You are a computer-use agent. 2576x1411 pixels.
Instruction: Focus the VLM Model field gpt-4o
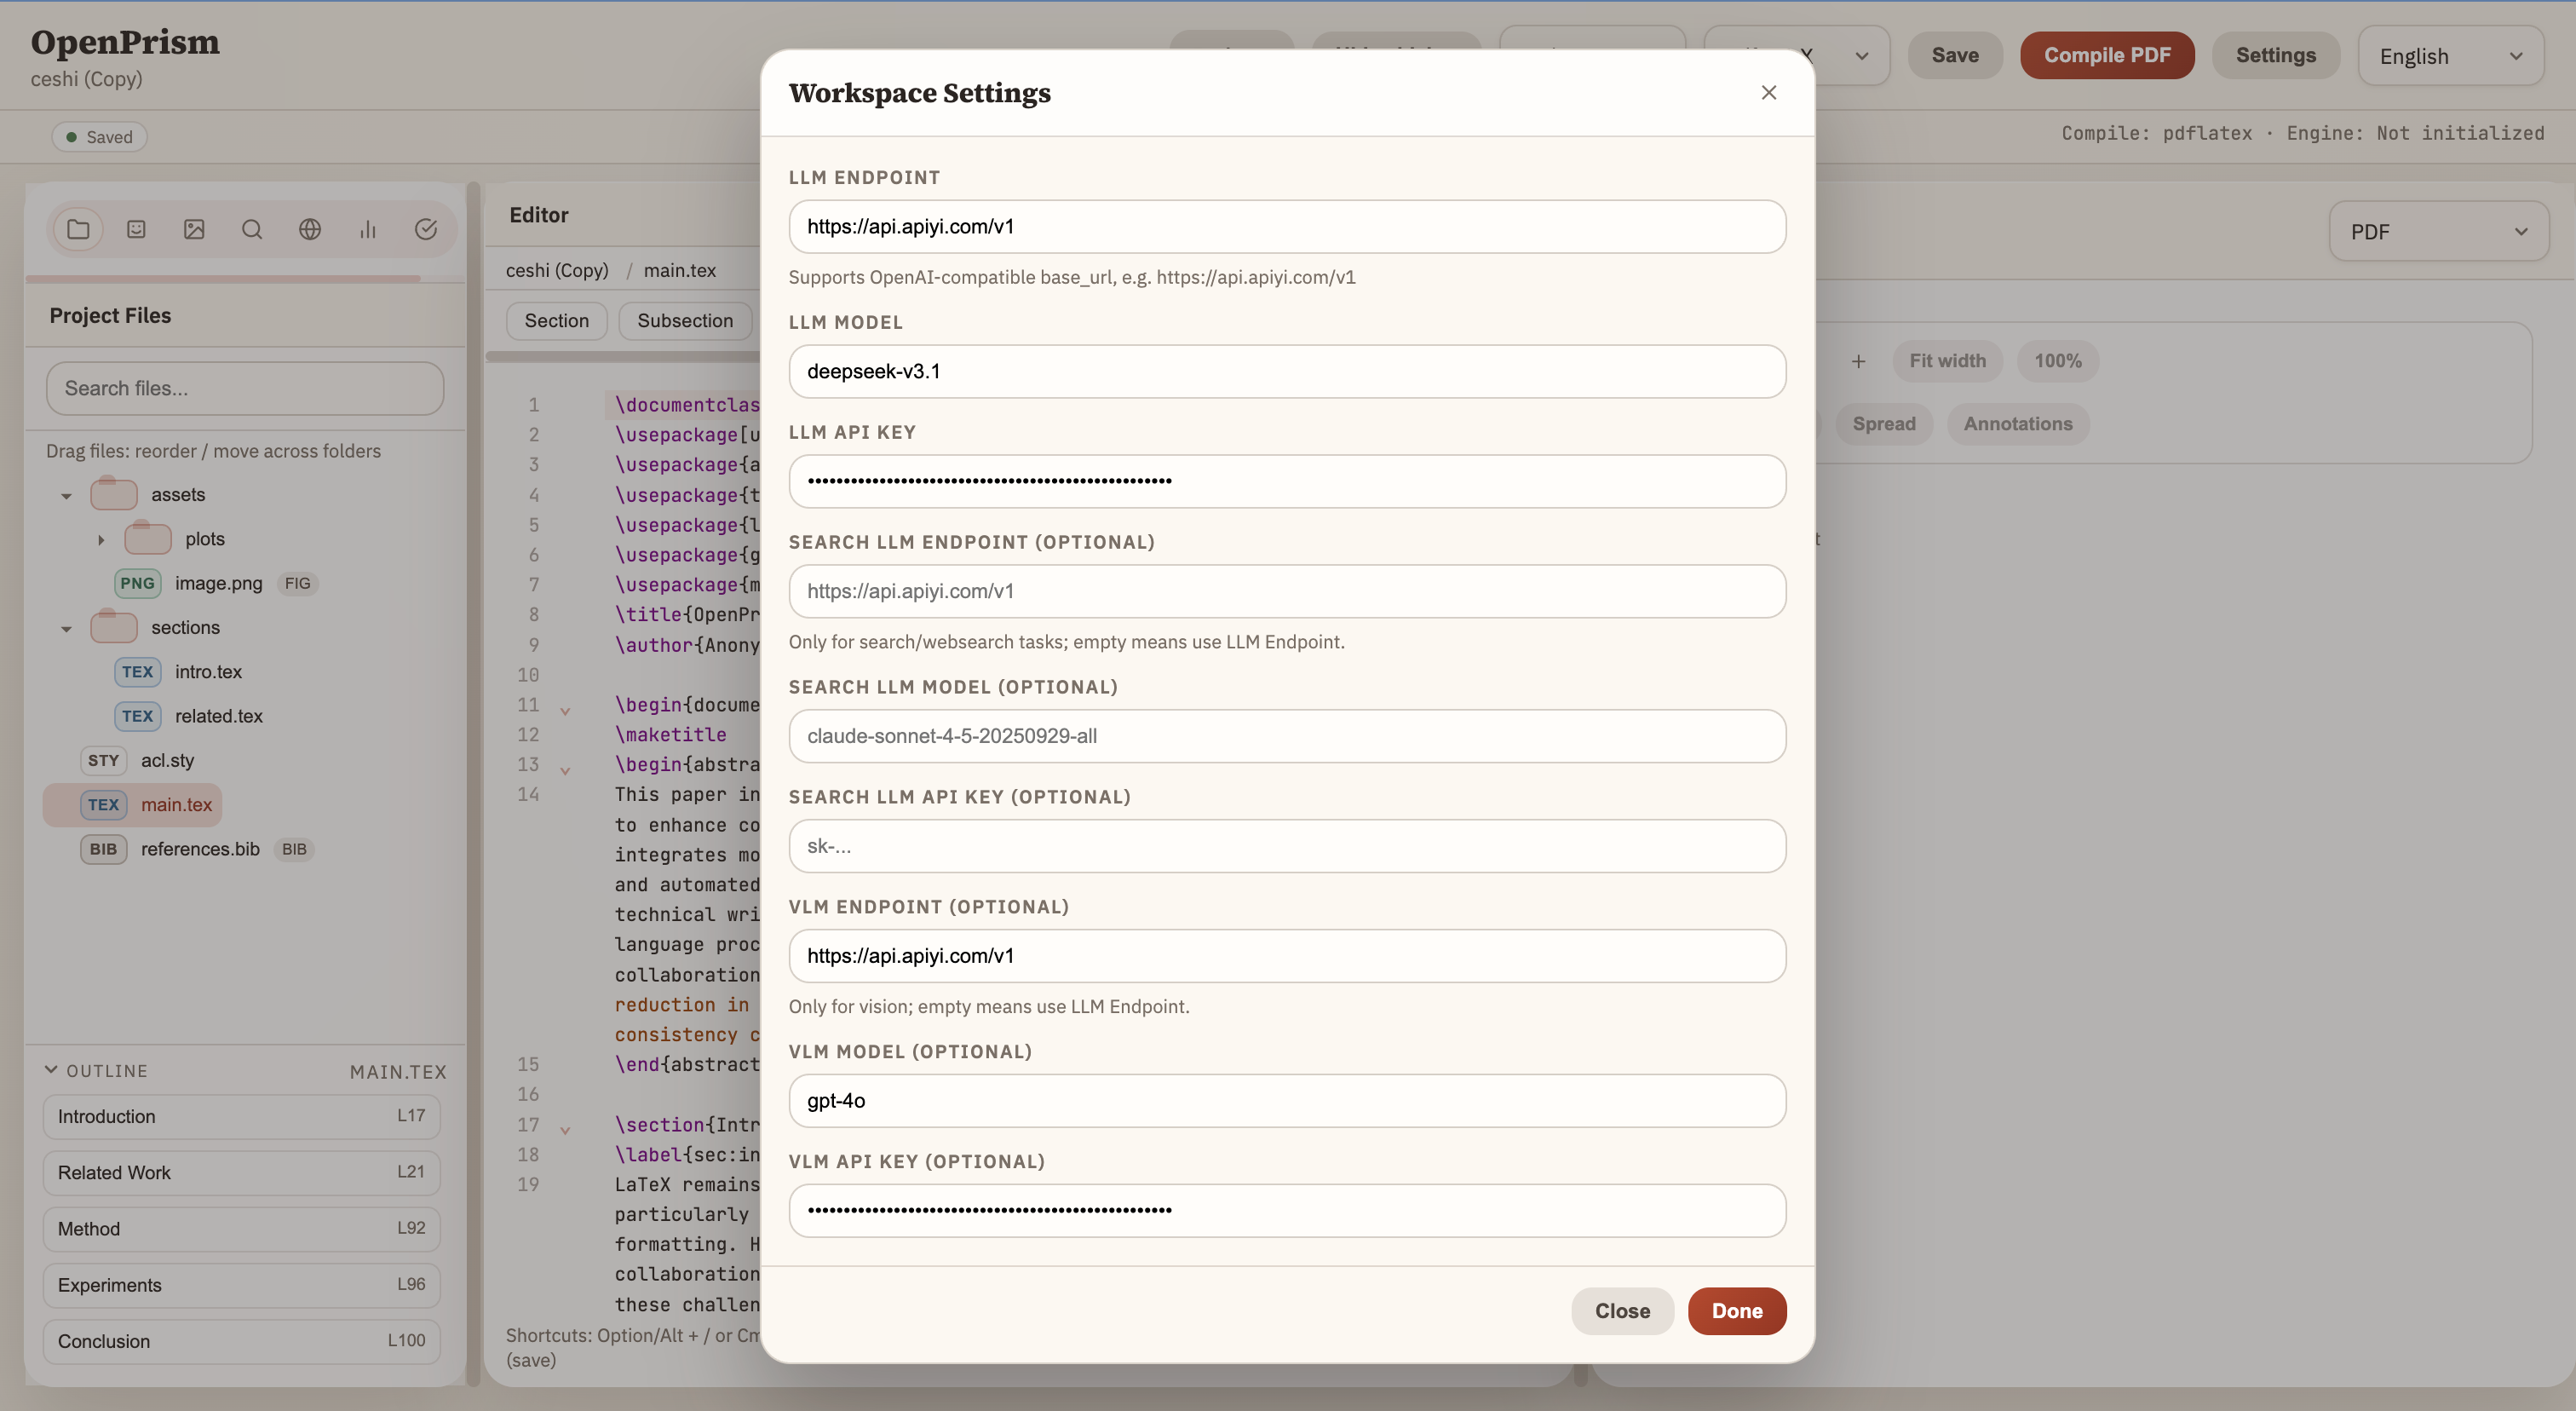(x=1287, y=1102)
